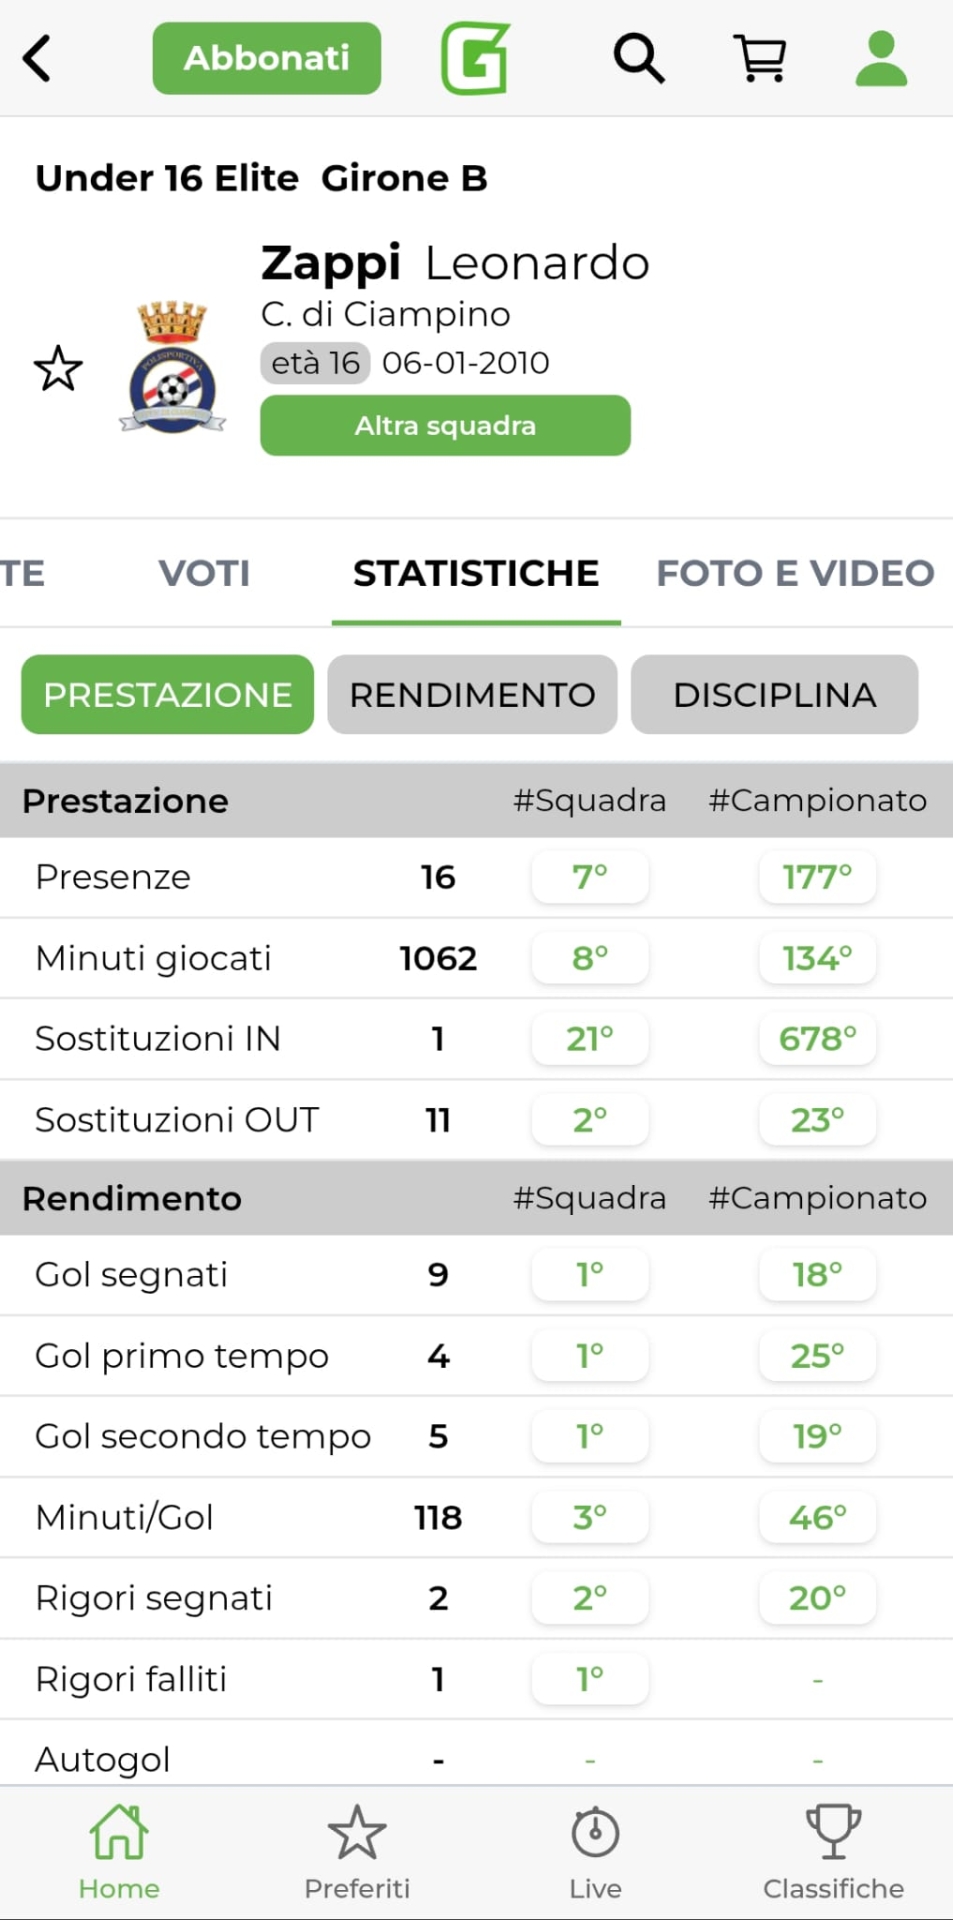Tap the C. di Ciampino team crest

tap(172, 368)
